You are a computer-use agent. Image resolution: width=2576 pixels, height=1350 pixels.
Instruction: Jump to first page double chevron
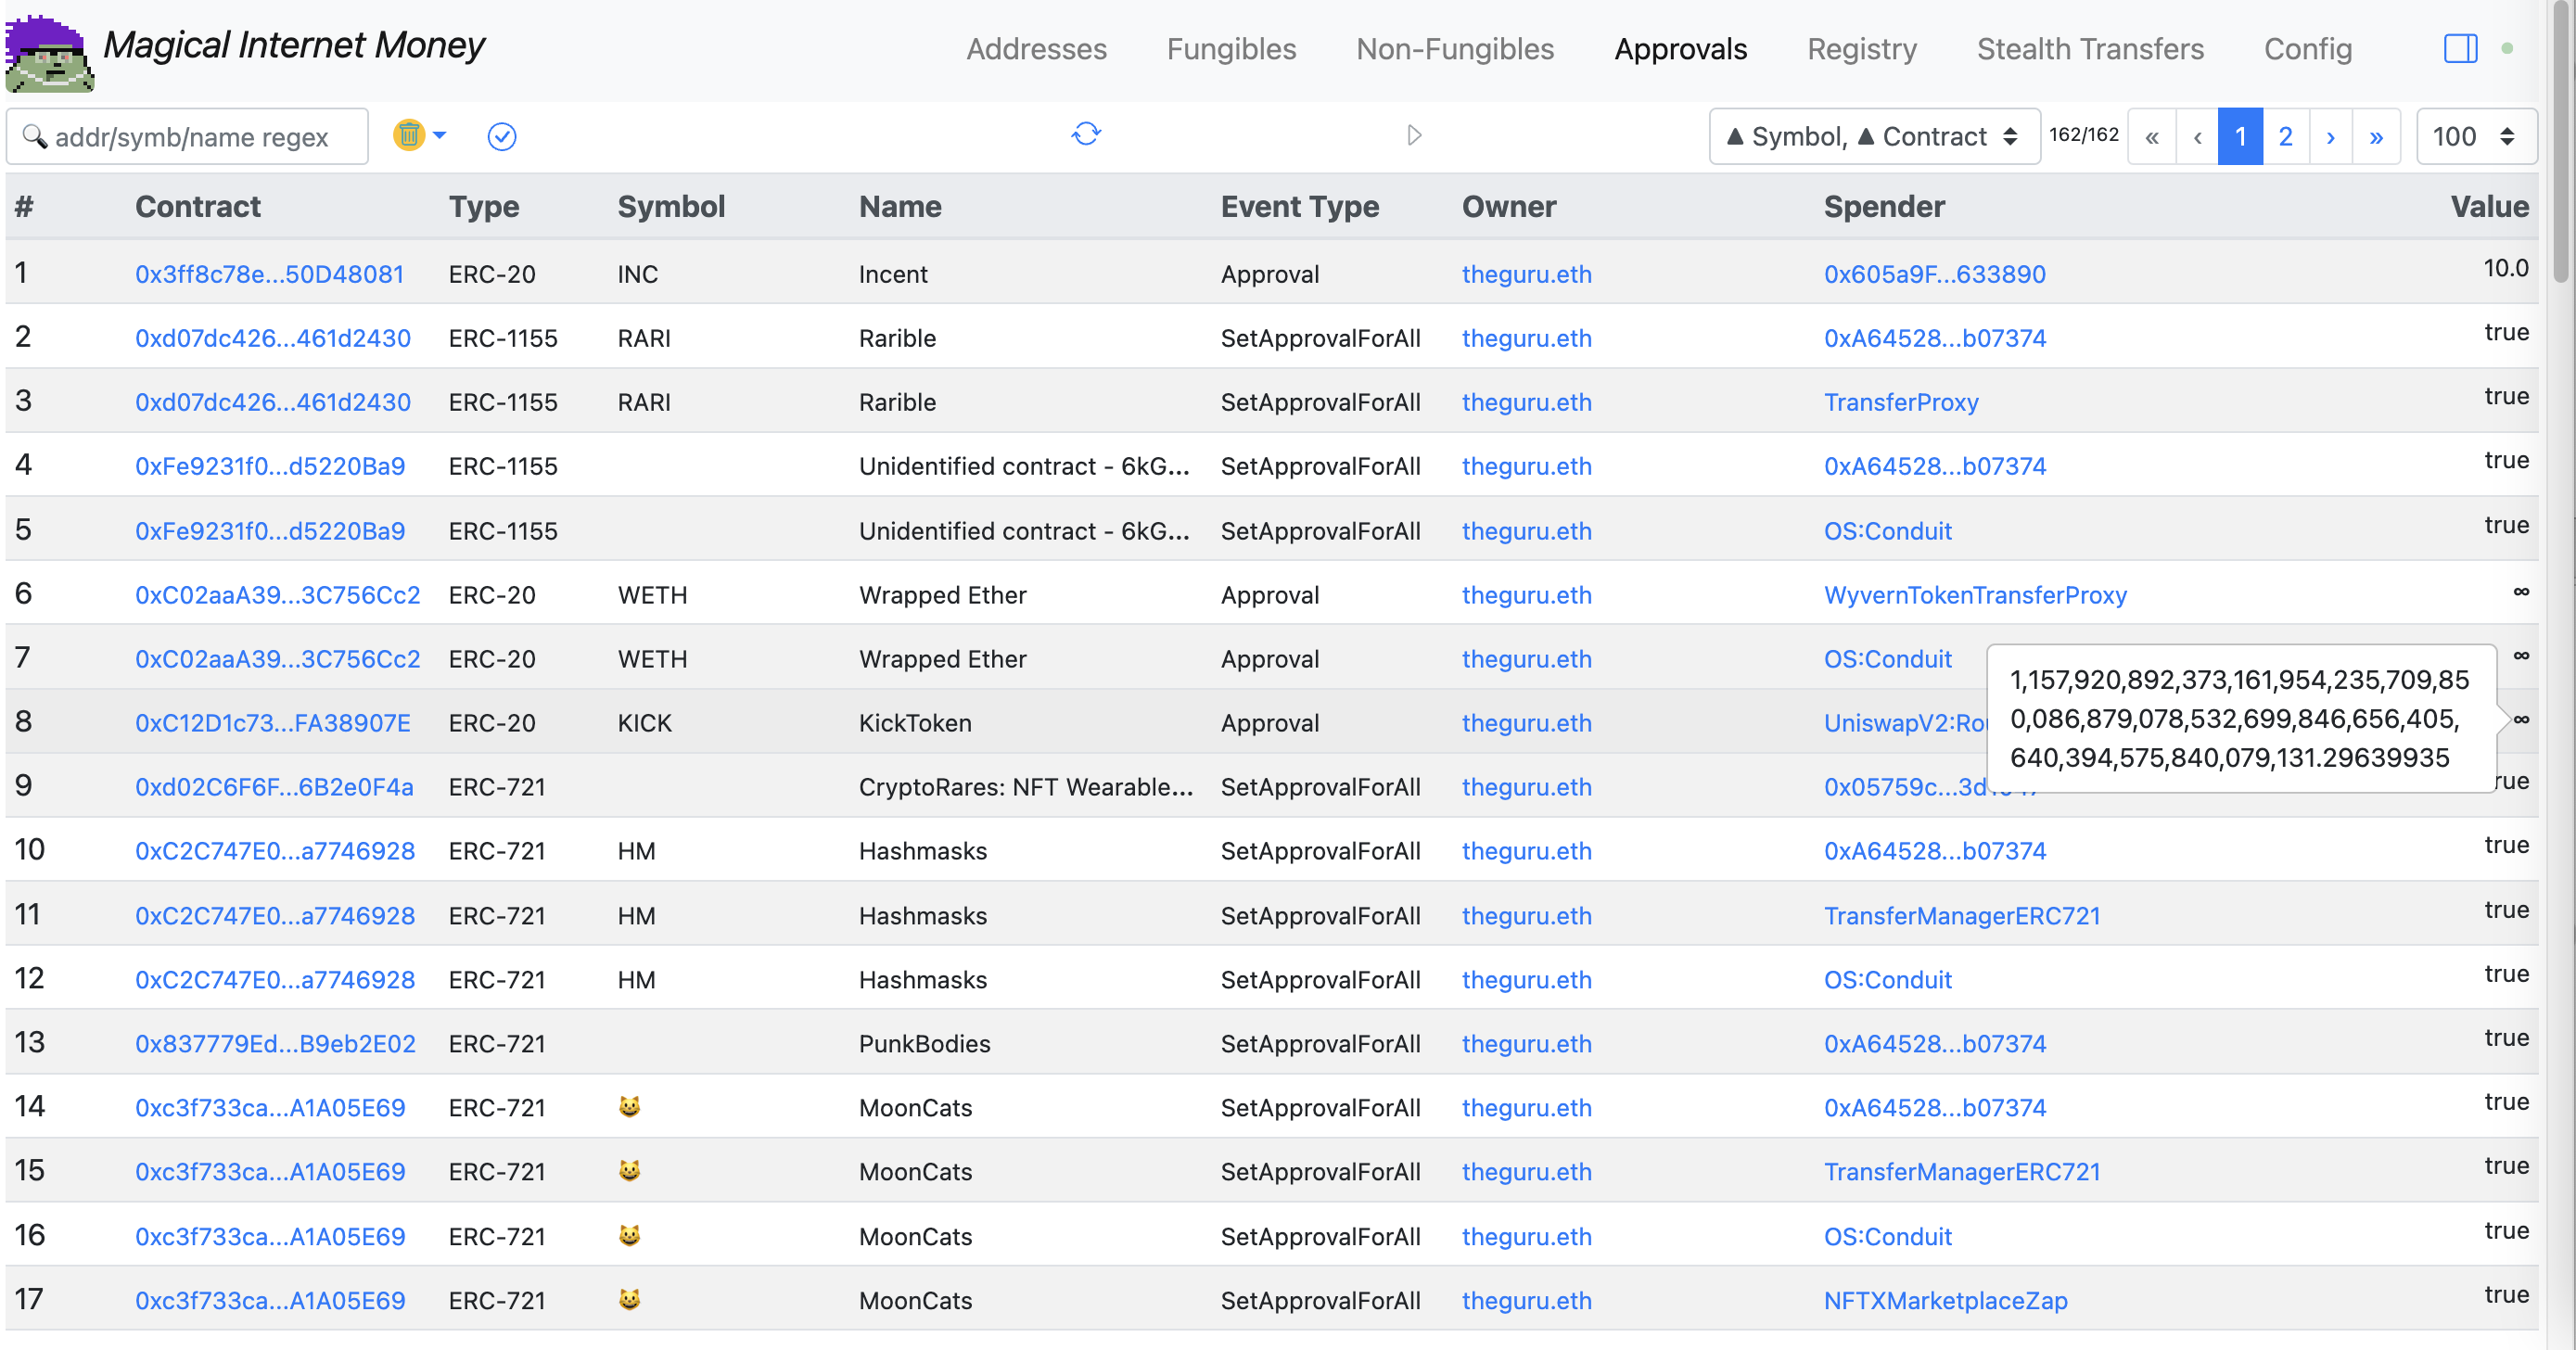tap(2151, 136)
